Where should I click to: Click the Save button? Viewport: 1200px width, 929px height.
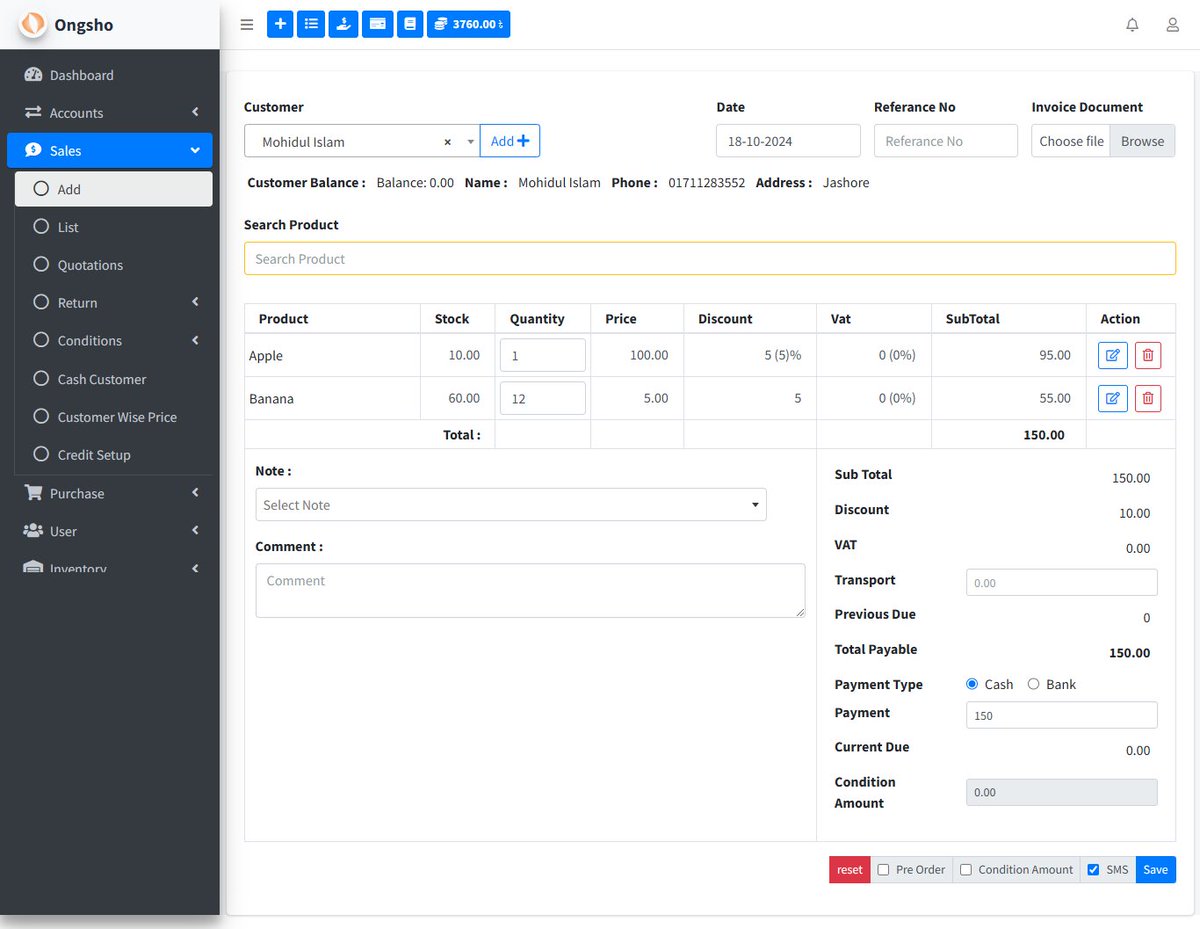pos(1155,869)
